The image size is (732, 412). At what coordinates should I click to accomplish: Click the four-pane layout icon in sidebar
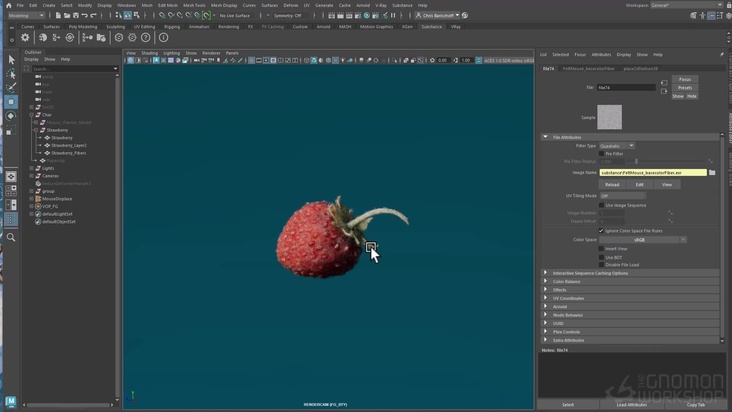pos(11,190)
